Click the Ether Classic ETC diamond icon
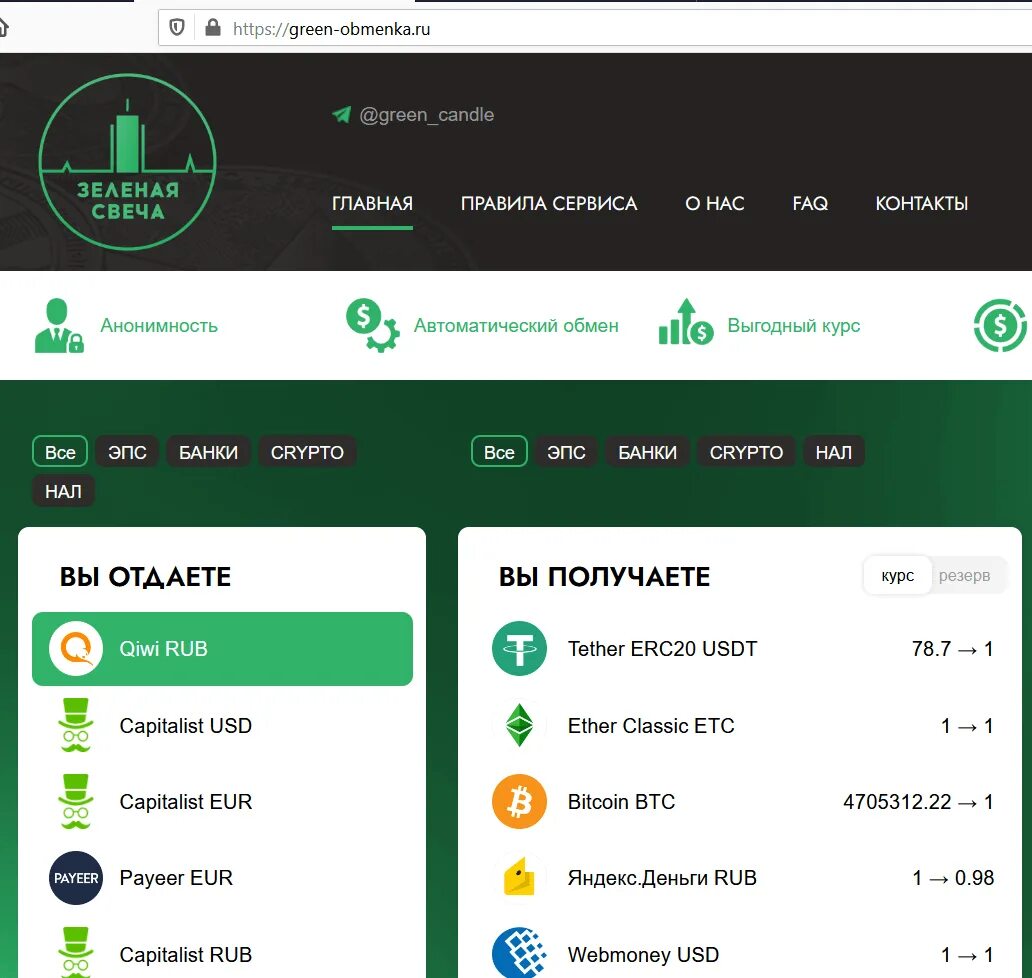This screenshot has width=1032, height=978. coord(519,725)
